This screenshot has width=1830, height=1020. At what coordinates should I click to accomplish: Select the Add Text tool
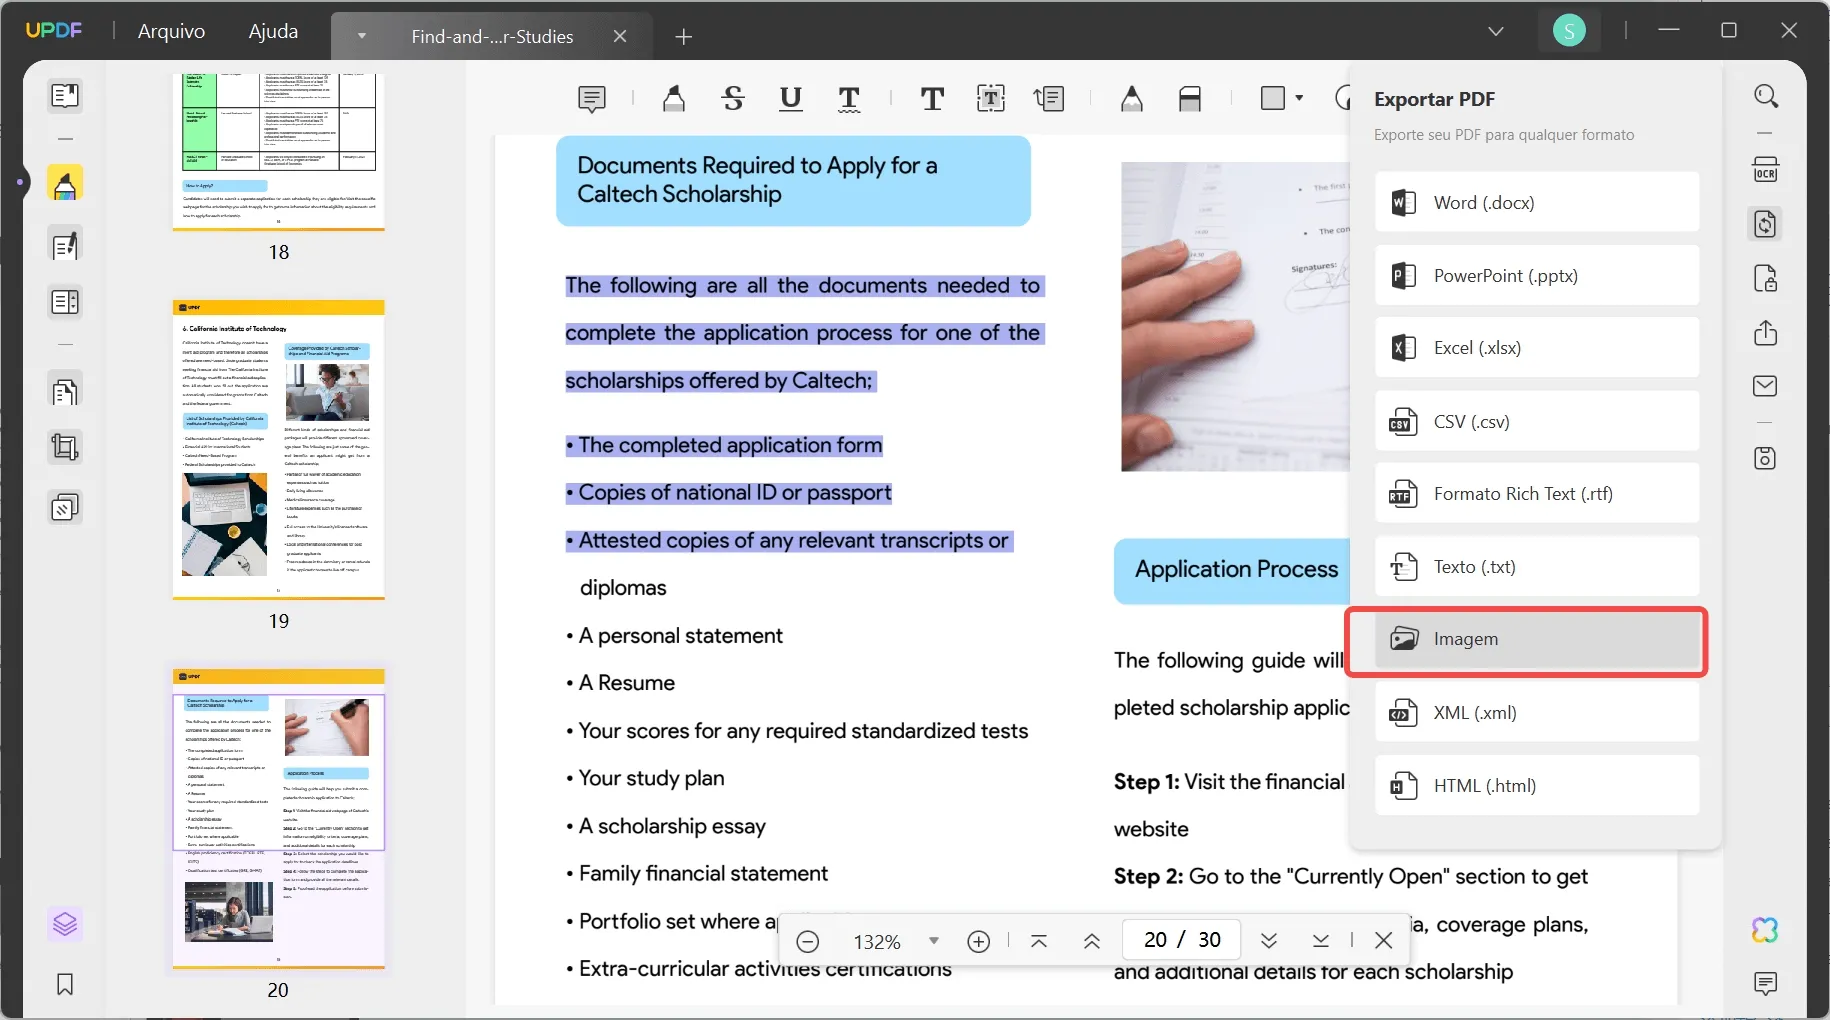pos(933,98)
